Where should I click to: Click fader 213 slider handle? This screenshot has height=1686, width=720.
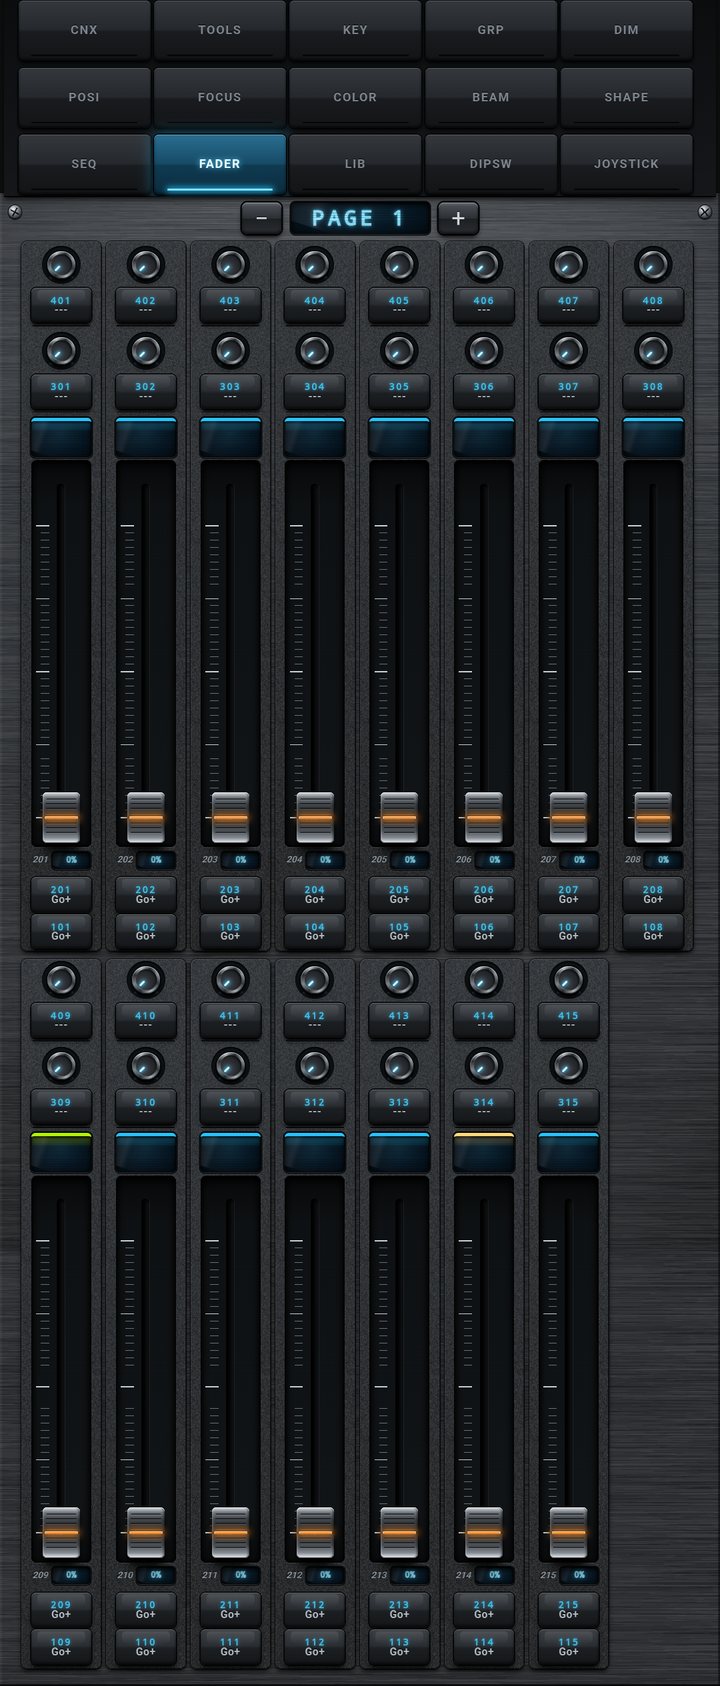click(x=399, y=1532)
